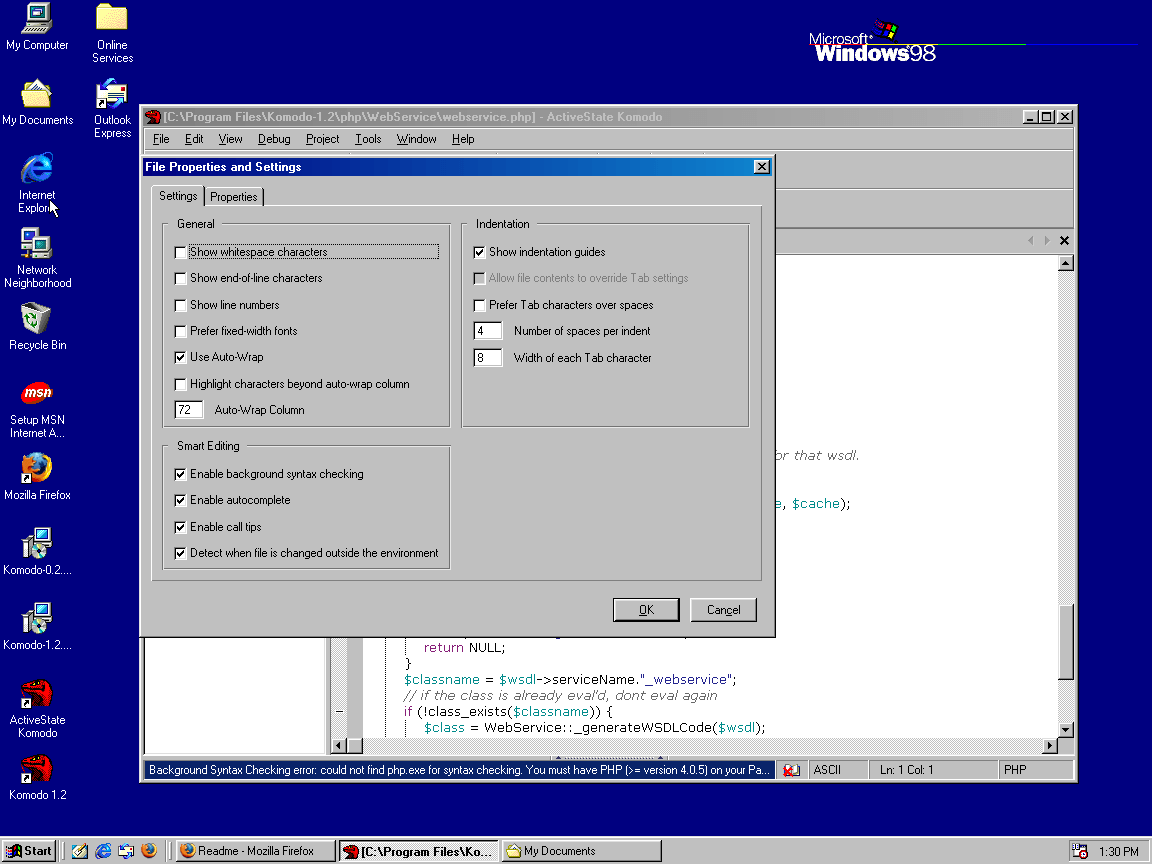Select the Mozilla Firefox desktop shortcut
The height and width of the screenshot is (864, 1152).
click(37, 477)
